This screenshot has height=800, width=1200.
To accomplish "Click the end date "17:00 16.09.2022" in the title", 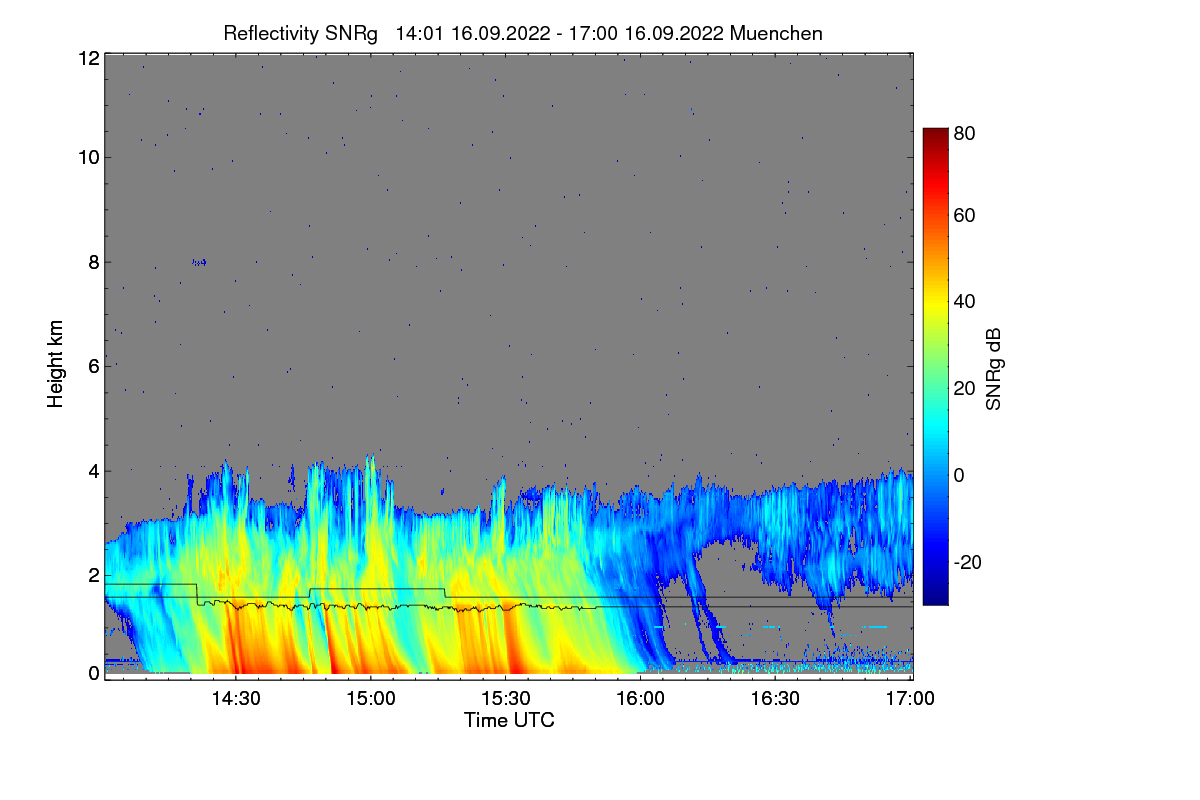I will 647,33.
